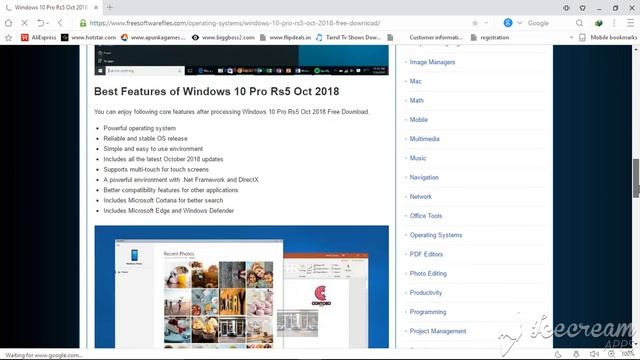Viewport: 640px width, 360px height.
Task: Open the Mac category
Action: 416,81
